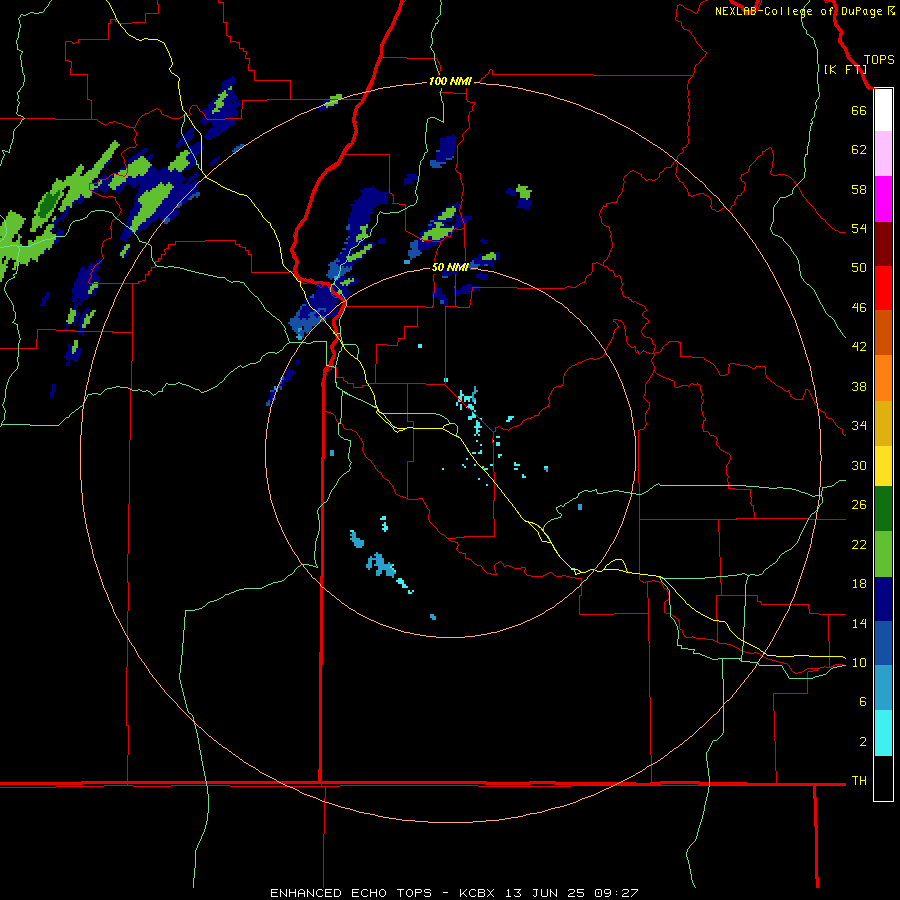The image size is (900, 900).
Task: Select the yellow legend swatch
Action: pos(883,466)
